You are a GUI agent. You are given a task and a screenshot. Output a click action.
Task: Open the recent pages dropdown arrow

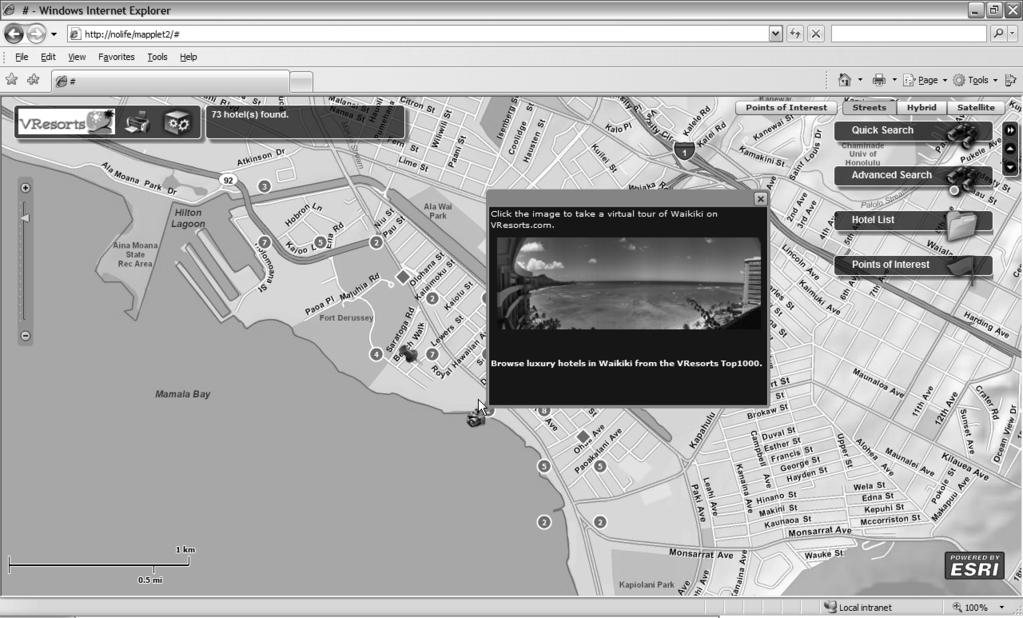(53, 34)
